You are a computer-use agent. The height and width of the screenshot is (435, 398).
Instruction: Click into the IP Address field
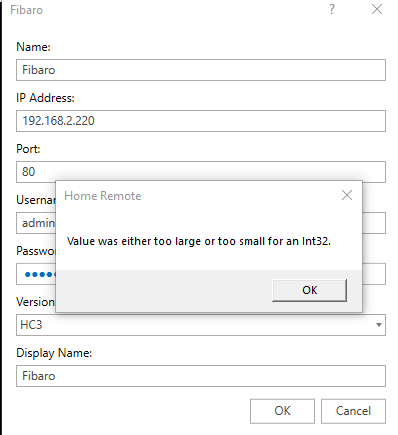(201, 121)
